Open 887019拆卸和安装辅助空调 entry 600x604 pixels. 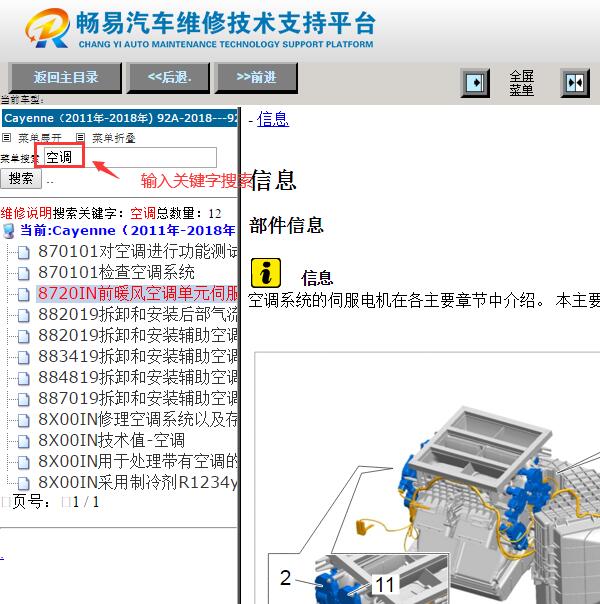pos(138,398)
